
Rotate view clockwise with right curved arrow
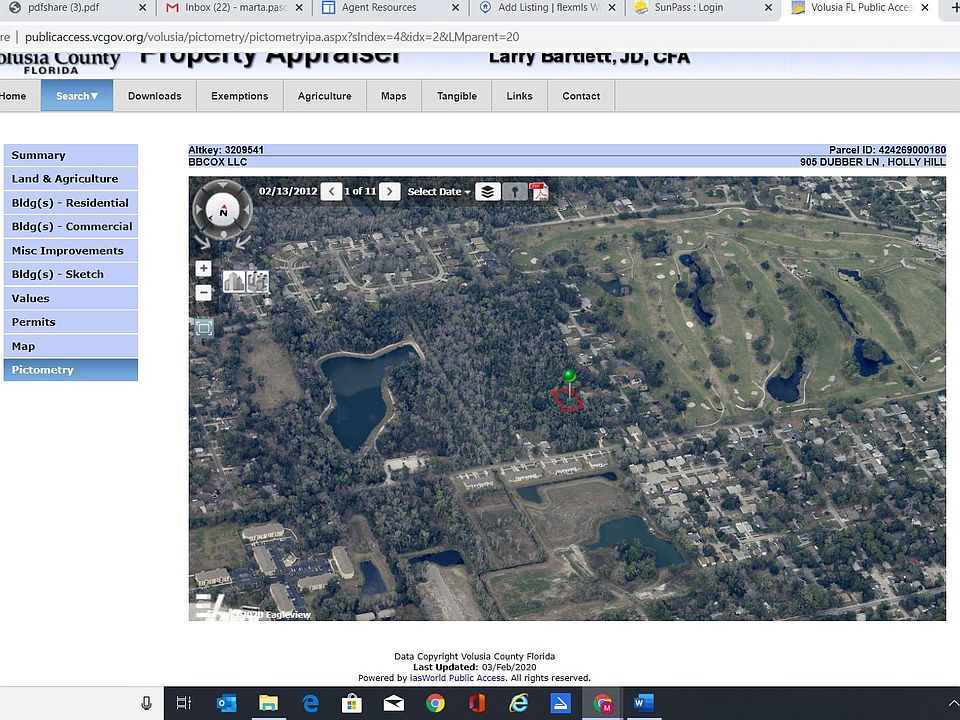click(243, 241)
